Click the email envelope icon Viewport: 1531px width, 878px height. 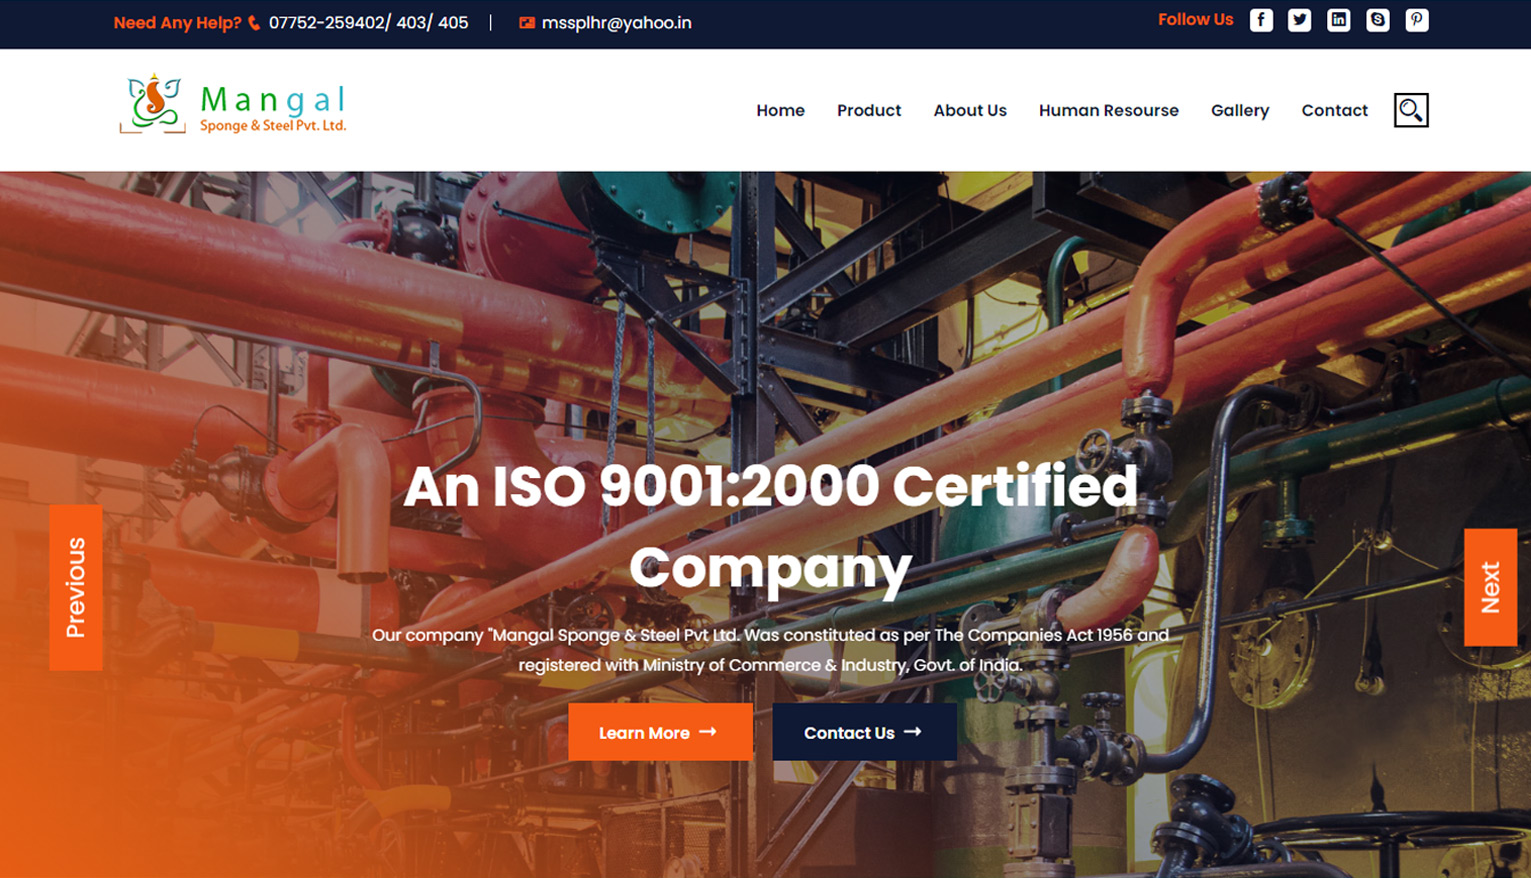527,23
